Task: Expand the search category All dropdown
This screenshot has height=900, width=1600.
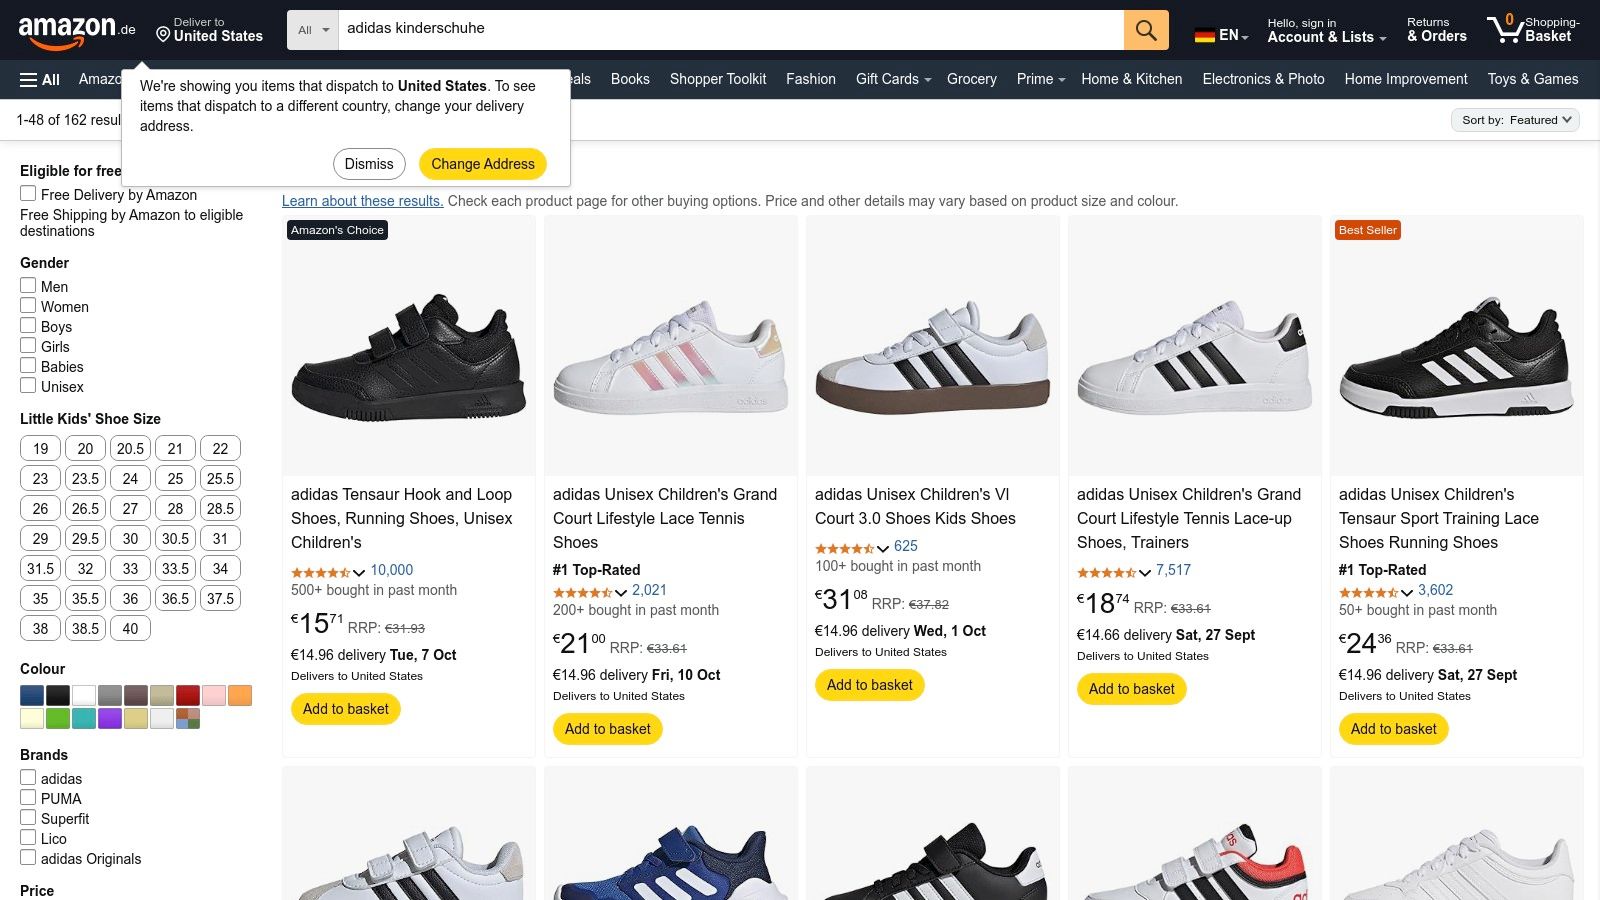Action: (313, 30)
